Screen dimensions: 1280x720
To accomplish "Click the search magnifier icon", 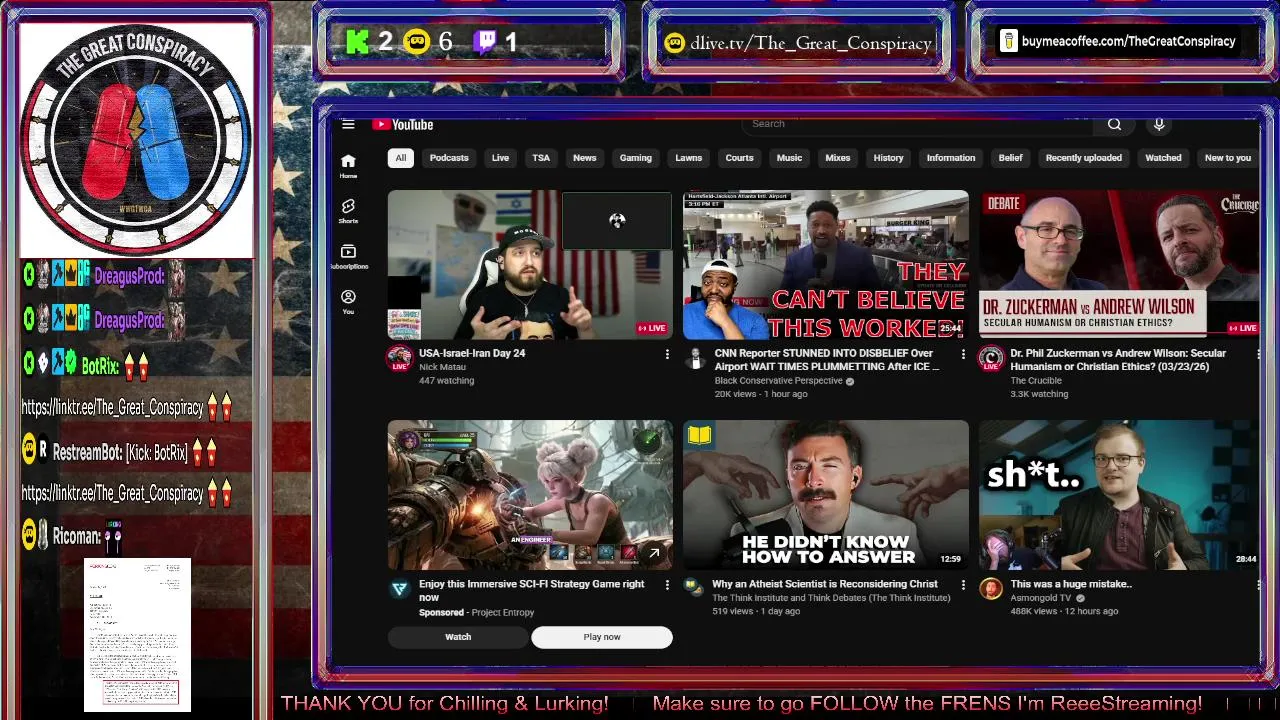I will 1114,124.
